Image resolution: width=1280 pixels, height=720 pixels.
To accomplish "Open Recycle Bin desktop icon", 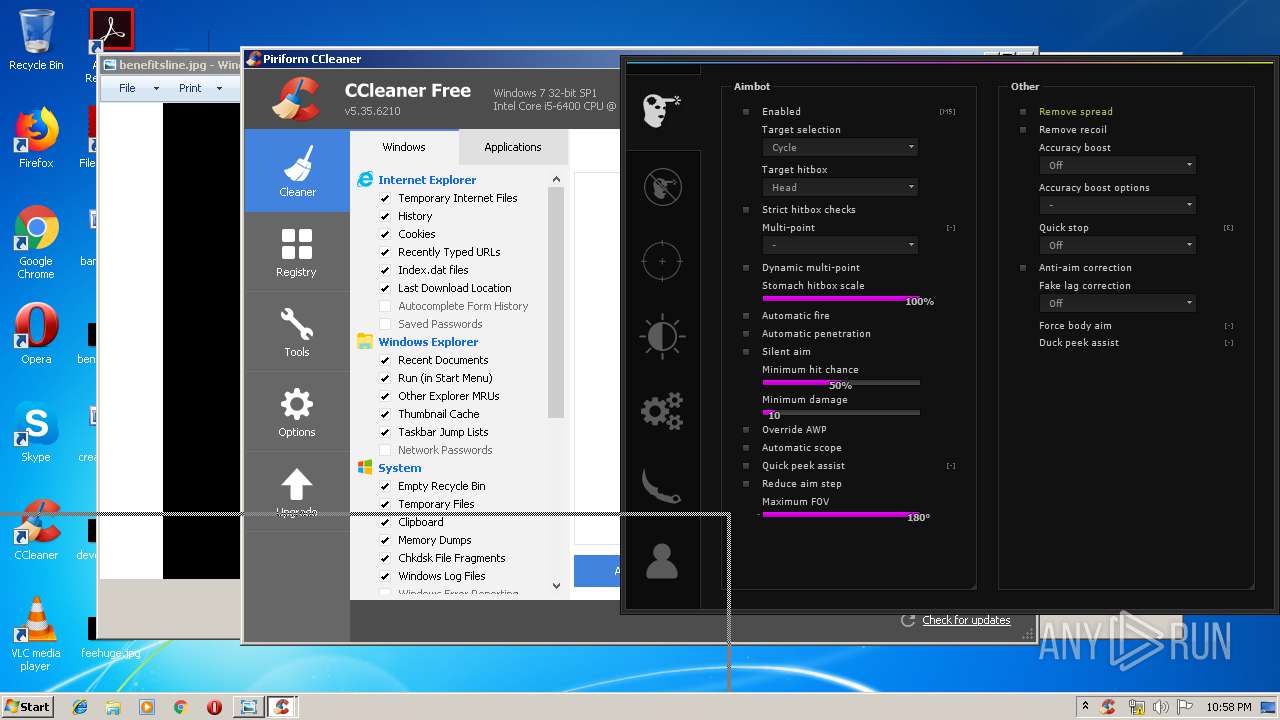I will (x=36, y=40).
